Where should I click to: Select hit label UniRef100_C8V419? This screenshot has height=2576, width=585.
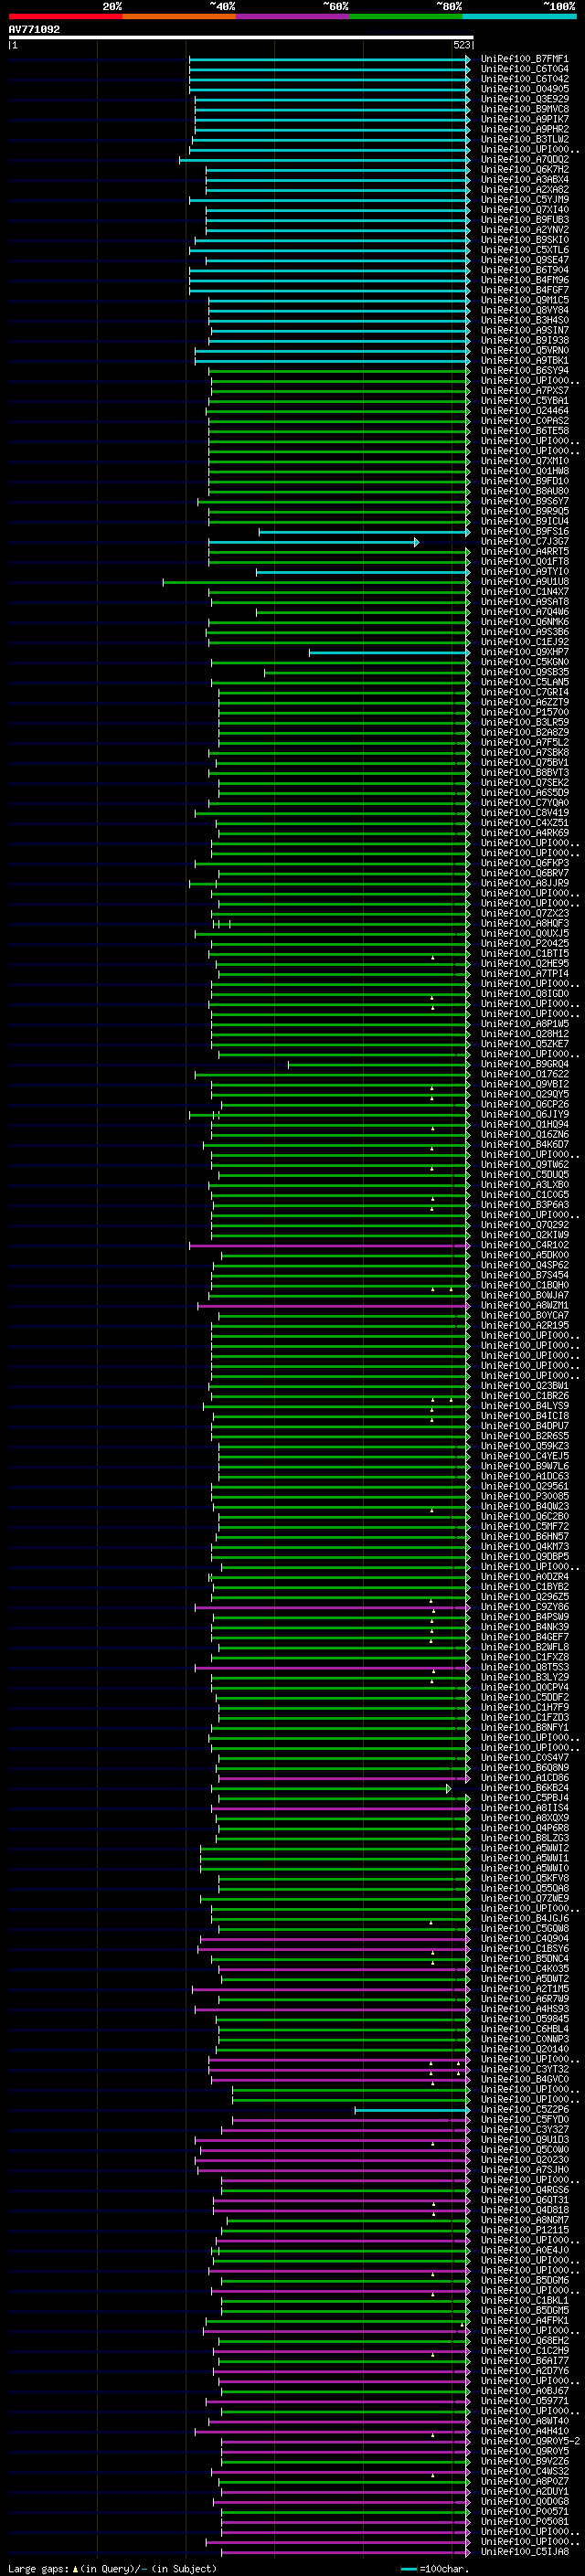524,813
